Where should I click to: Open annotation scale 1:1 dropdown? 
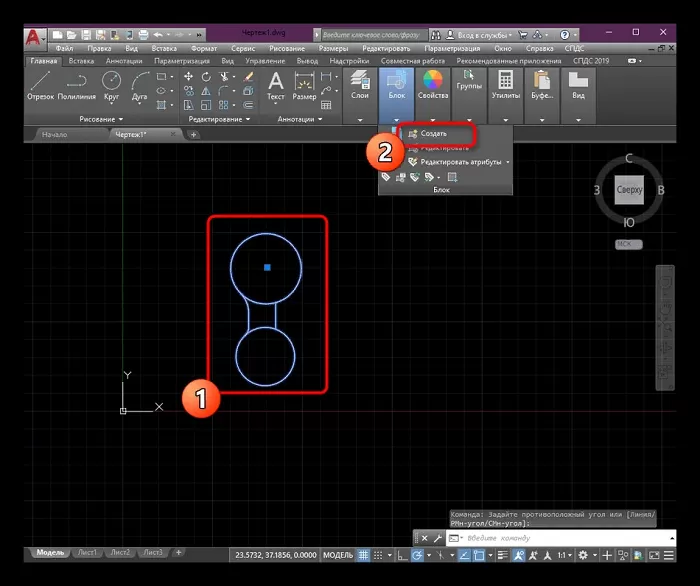point(565,555)
